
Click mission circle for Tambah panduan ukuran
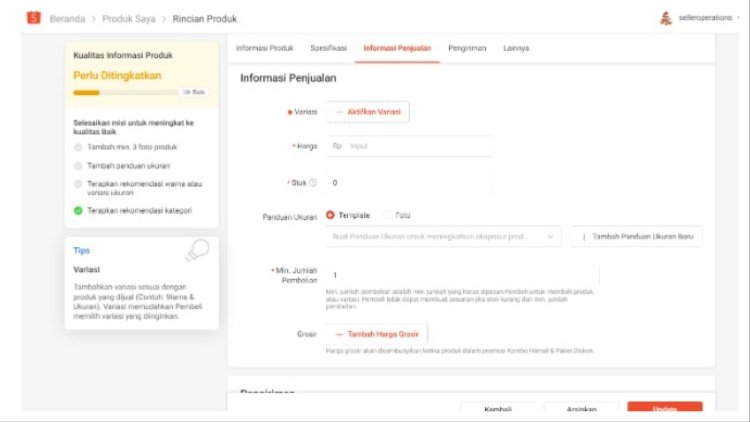[78, 165]
